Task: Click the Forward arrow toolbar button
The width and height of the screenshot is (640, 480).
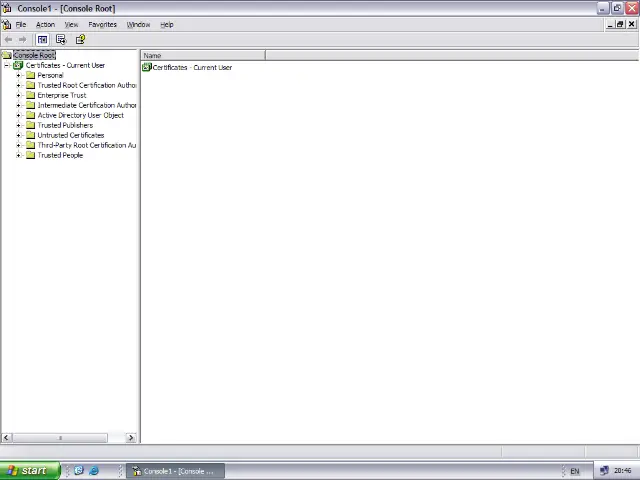Action: (22, 40)
